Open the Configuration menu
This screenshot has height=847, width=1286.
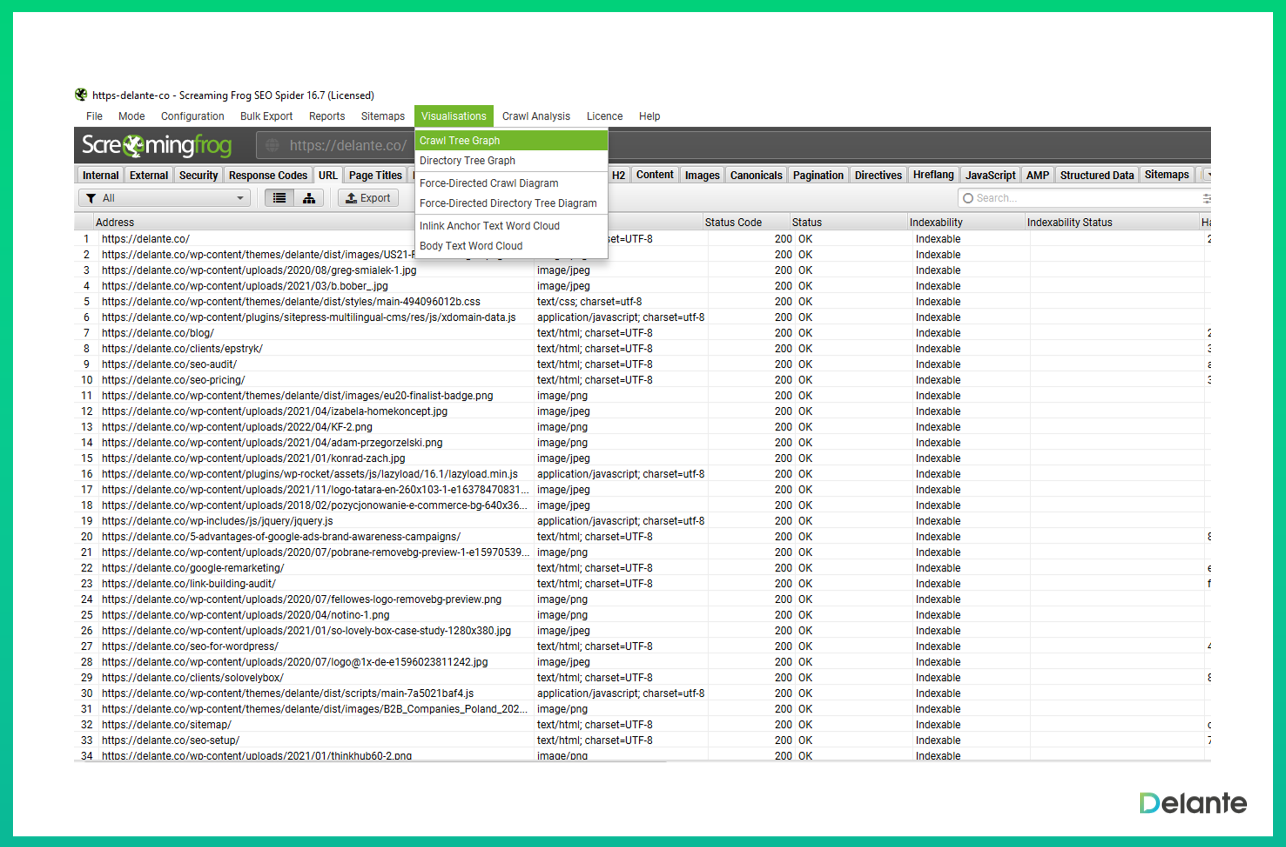point(192,116)
